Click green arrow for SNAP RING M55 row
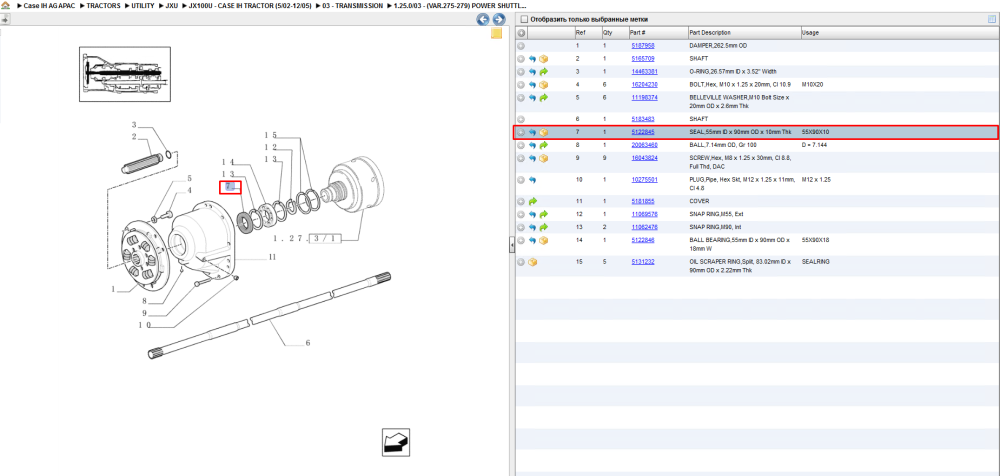The width and height of the screenshot is (1000, 476). pos(543,214)
